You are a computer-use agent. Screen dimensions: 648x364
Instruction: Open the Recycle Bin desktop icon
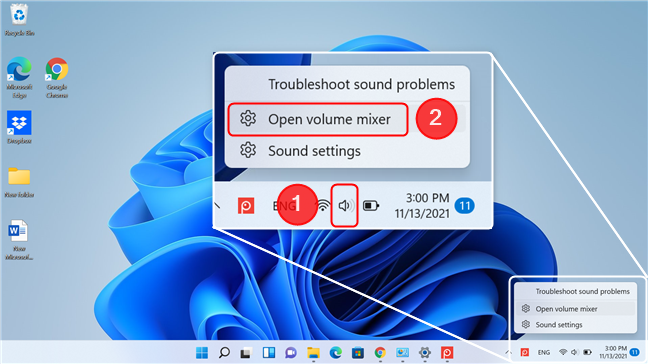point(19,20)
